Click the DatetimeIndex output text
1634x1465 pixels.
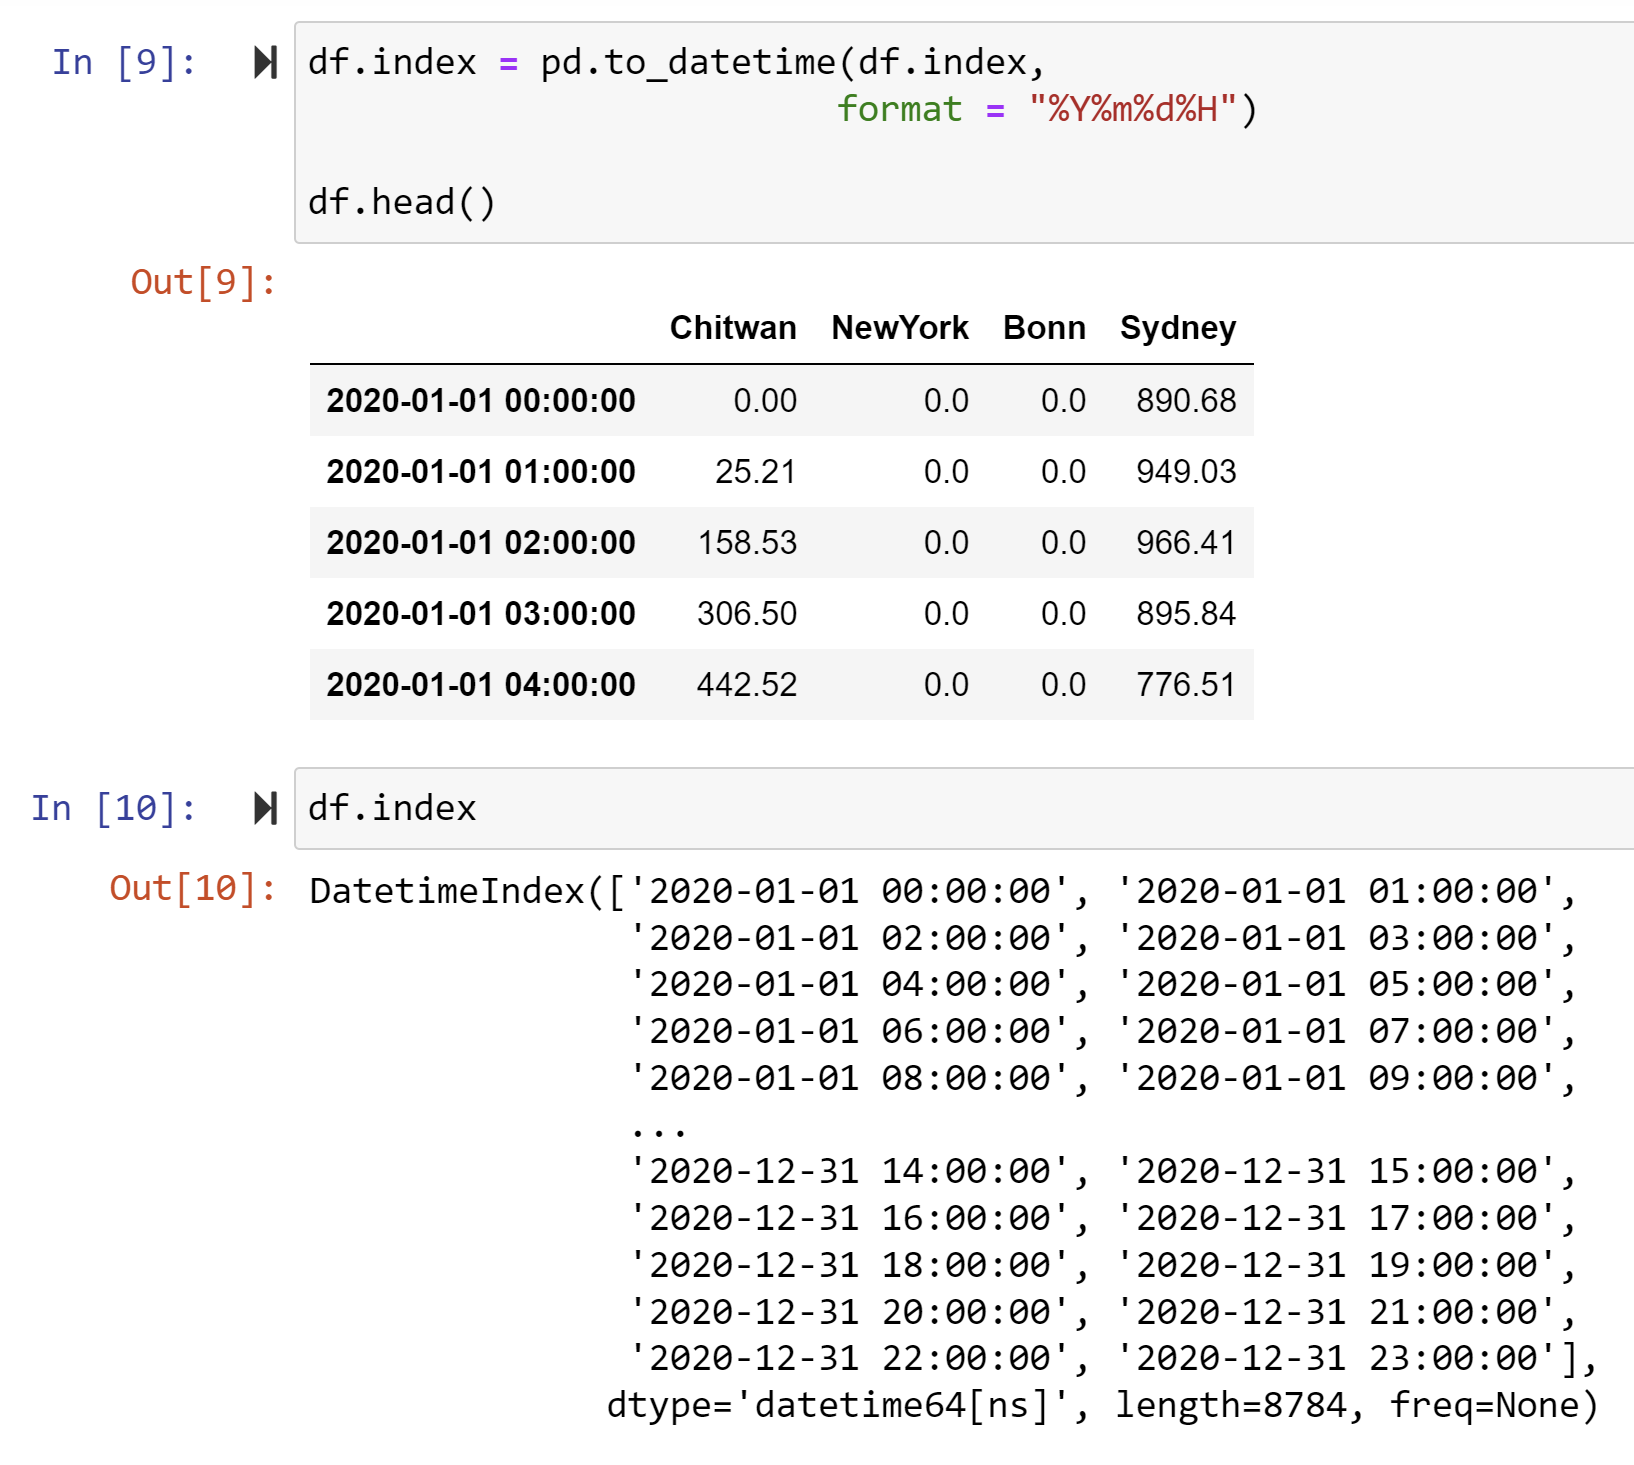coord(446,891)
